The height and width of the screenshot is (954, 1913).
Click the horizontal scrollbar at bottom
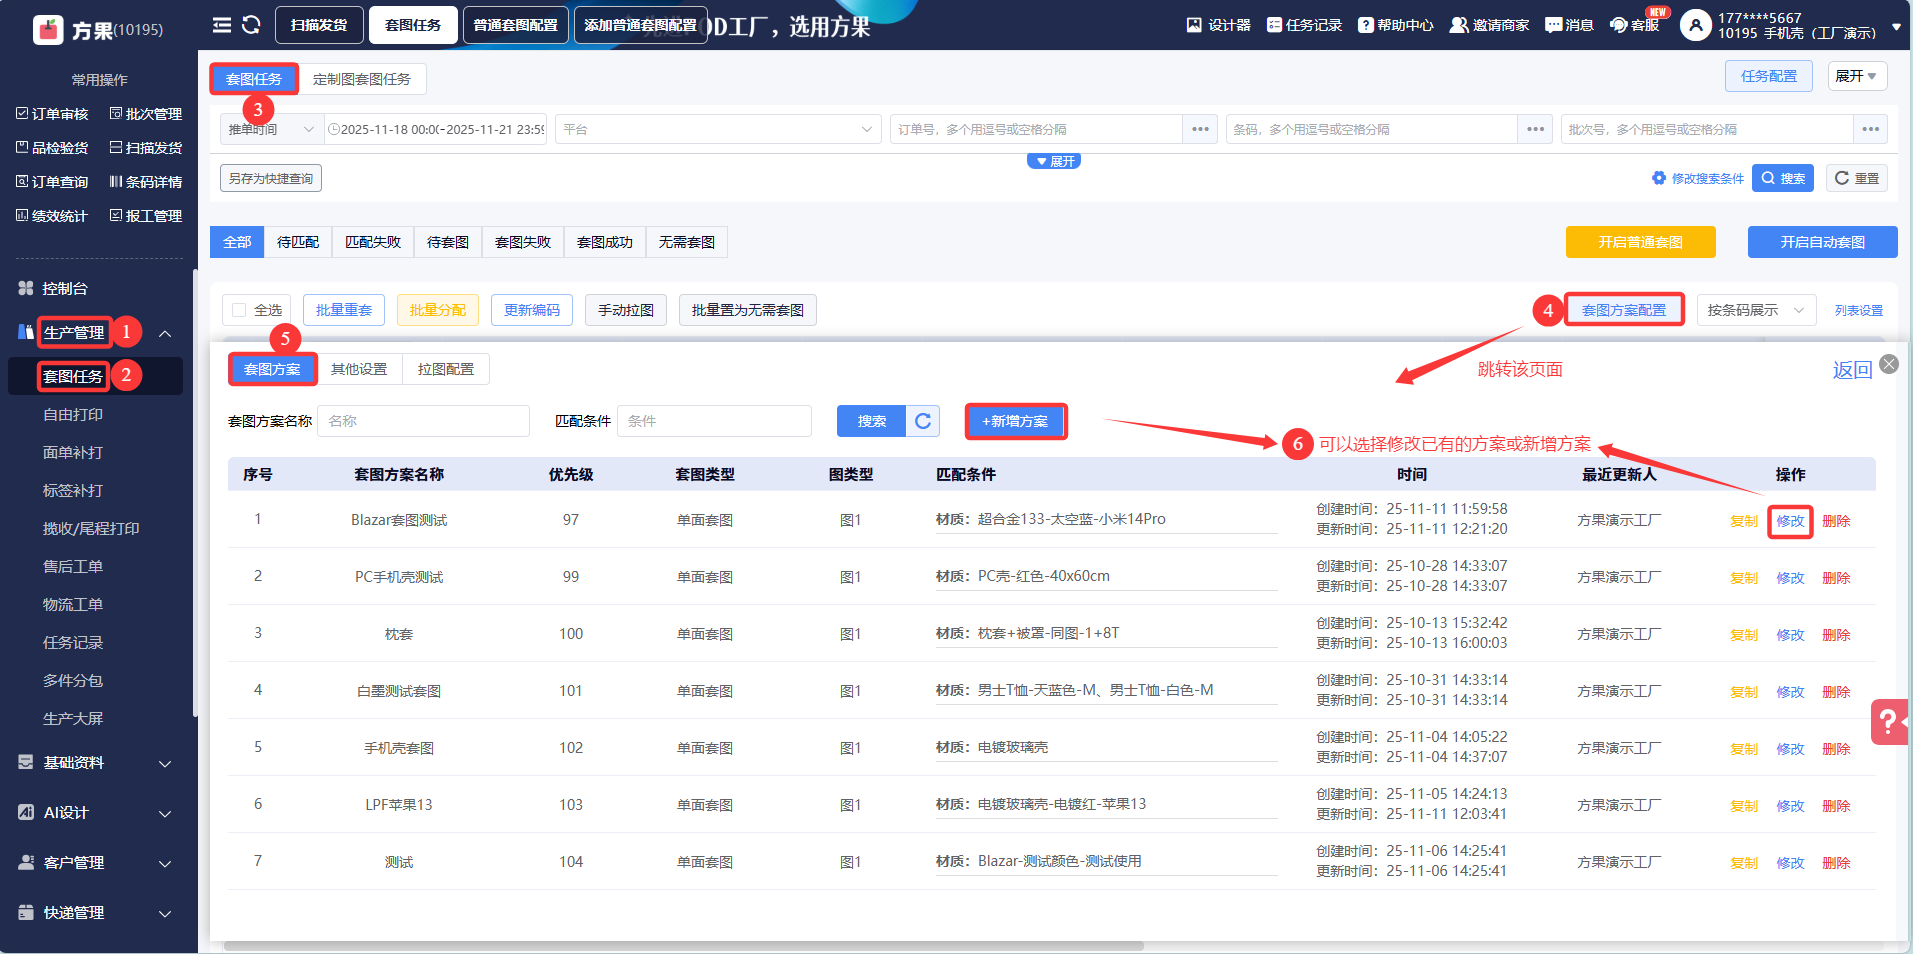(x=683, y=945)
